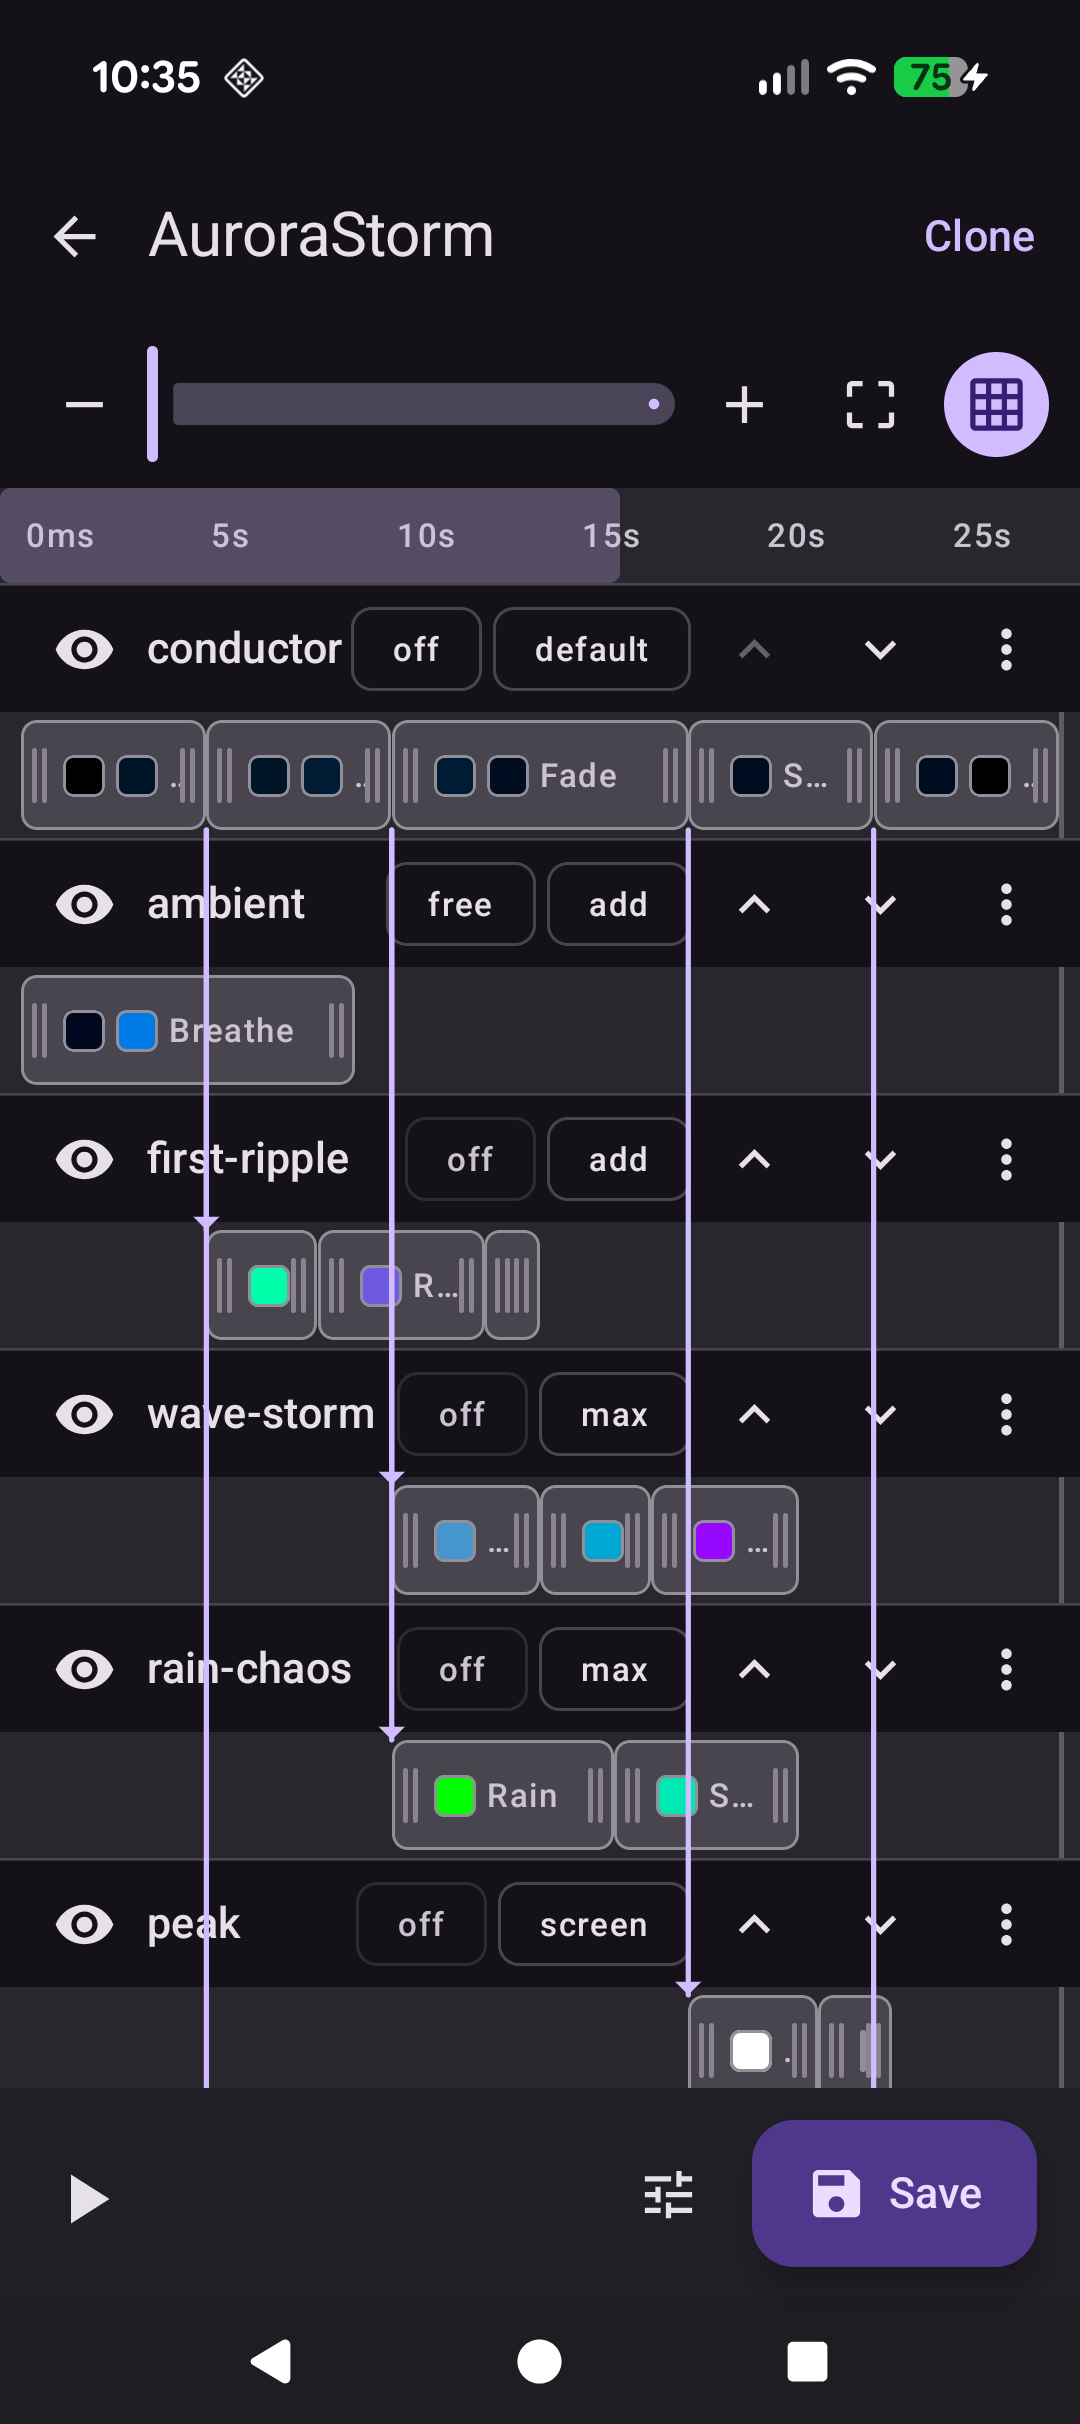
Task: Go back using the arrow next to AuroraStorm
Action: (x=75, y=237)
